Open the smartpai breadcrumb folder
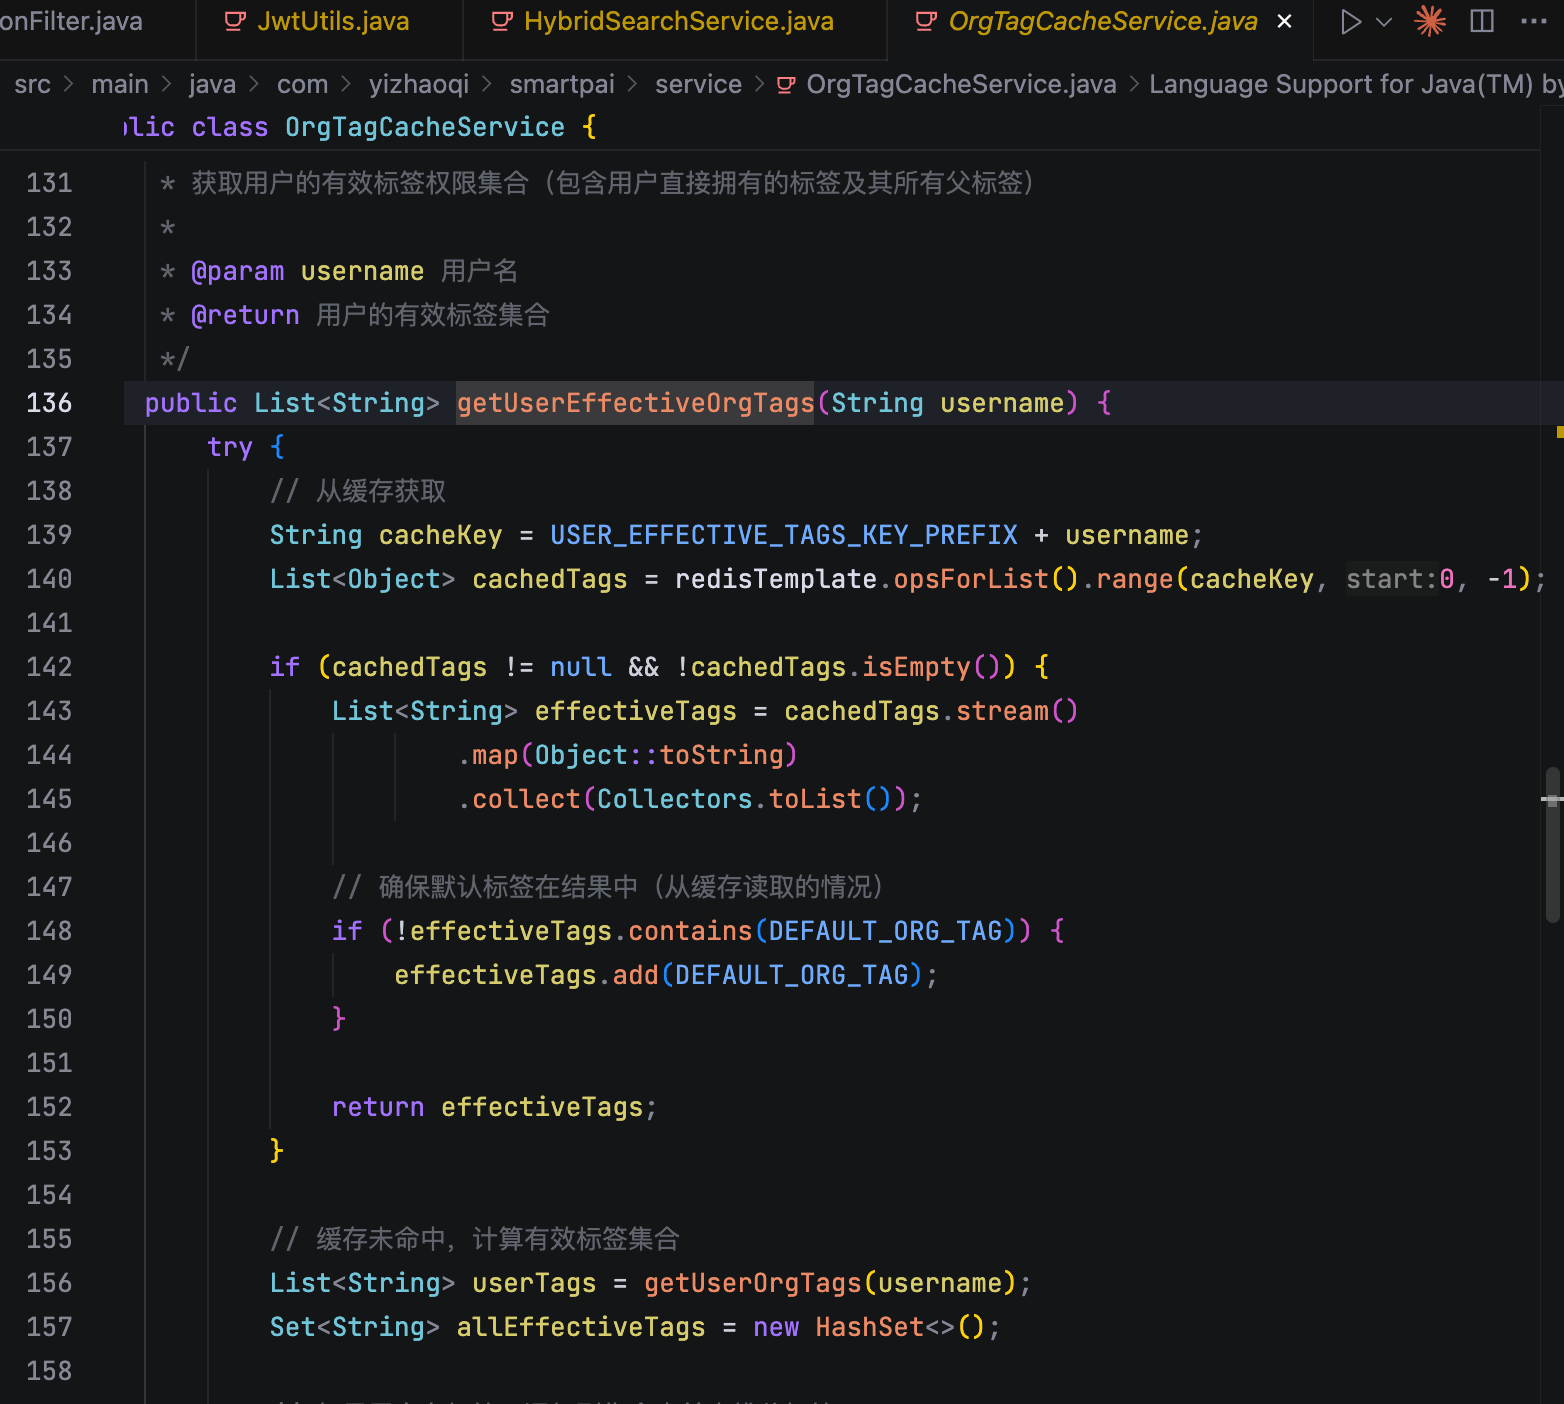The width and height of the screenshot is (1564, 1404). [562, 85]
